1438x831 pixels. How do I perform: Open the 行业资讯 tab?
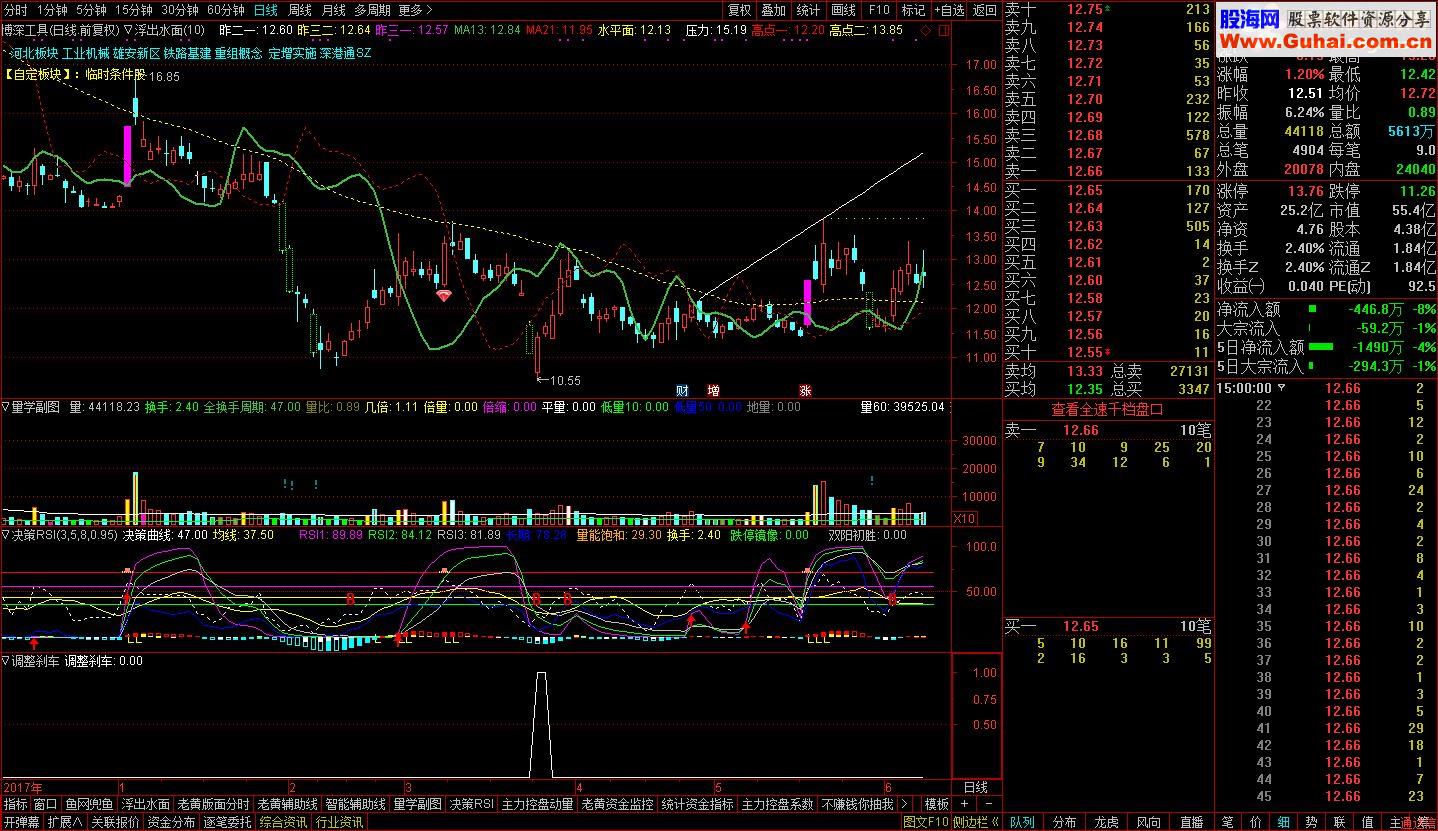point(340,822)
